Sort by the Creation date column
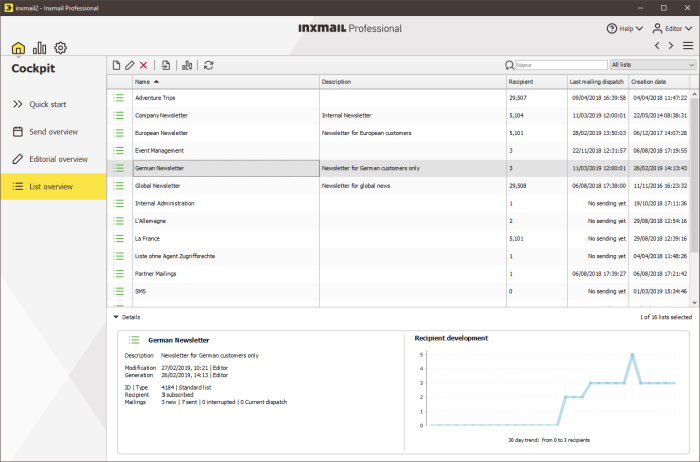Viewport: 700px width, 462px height. click(x=659, y=82)
